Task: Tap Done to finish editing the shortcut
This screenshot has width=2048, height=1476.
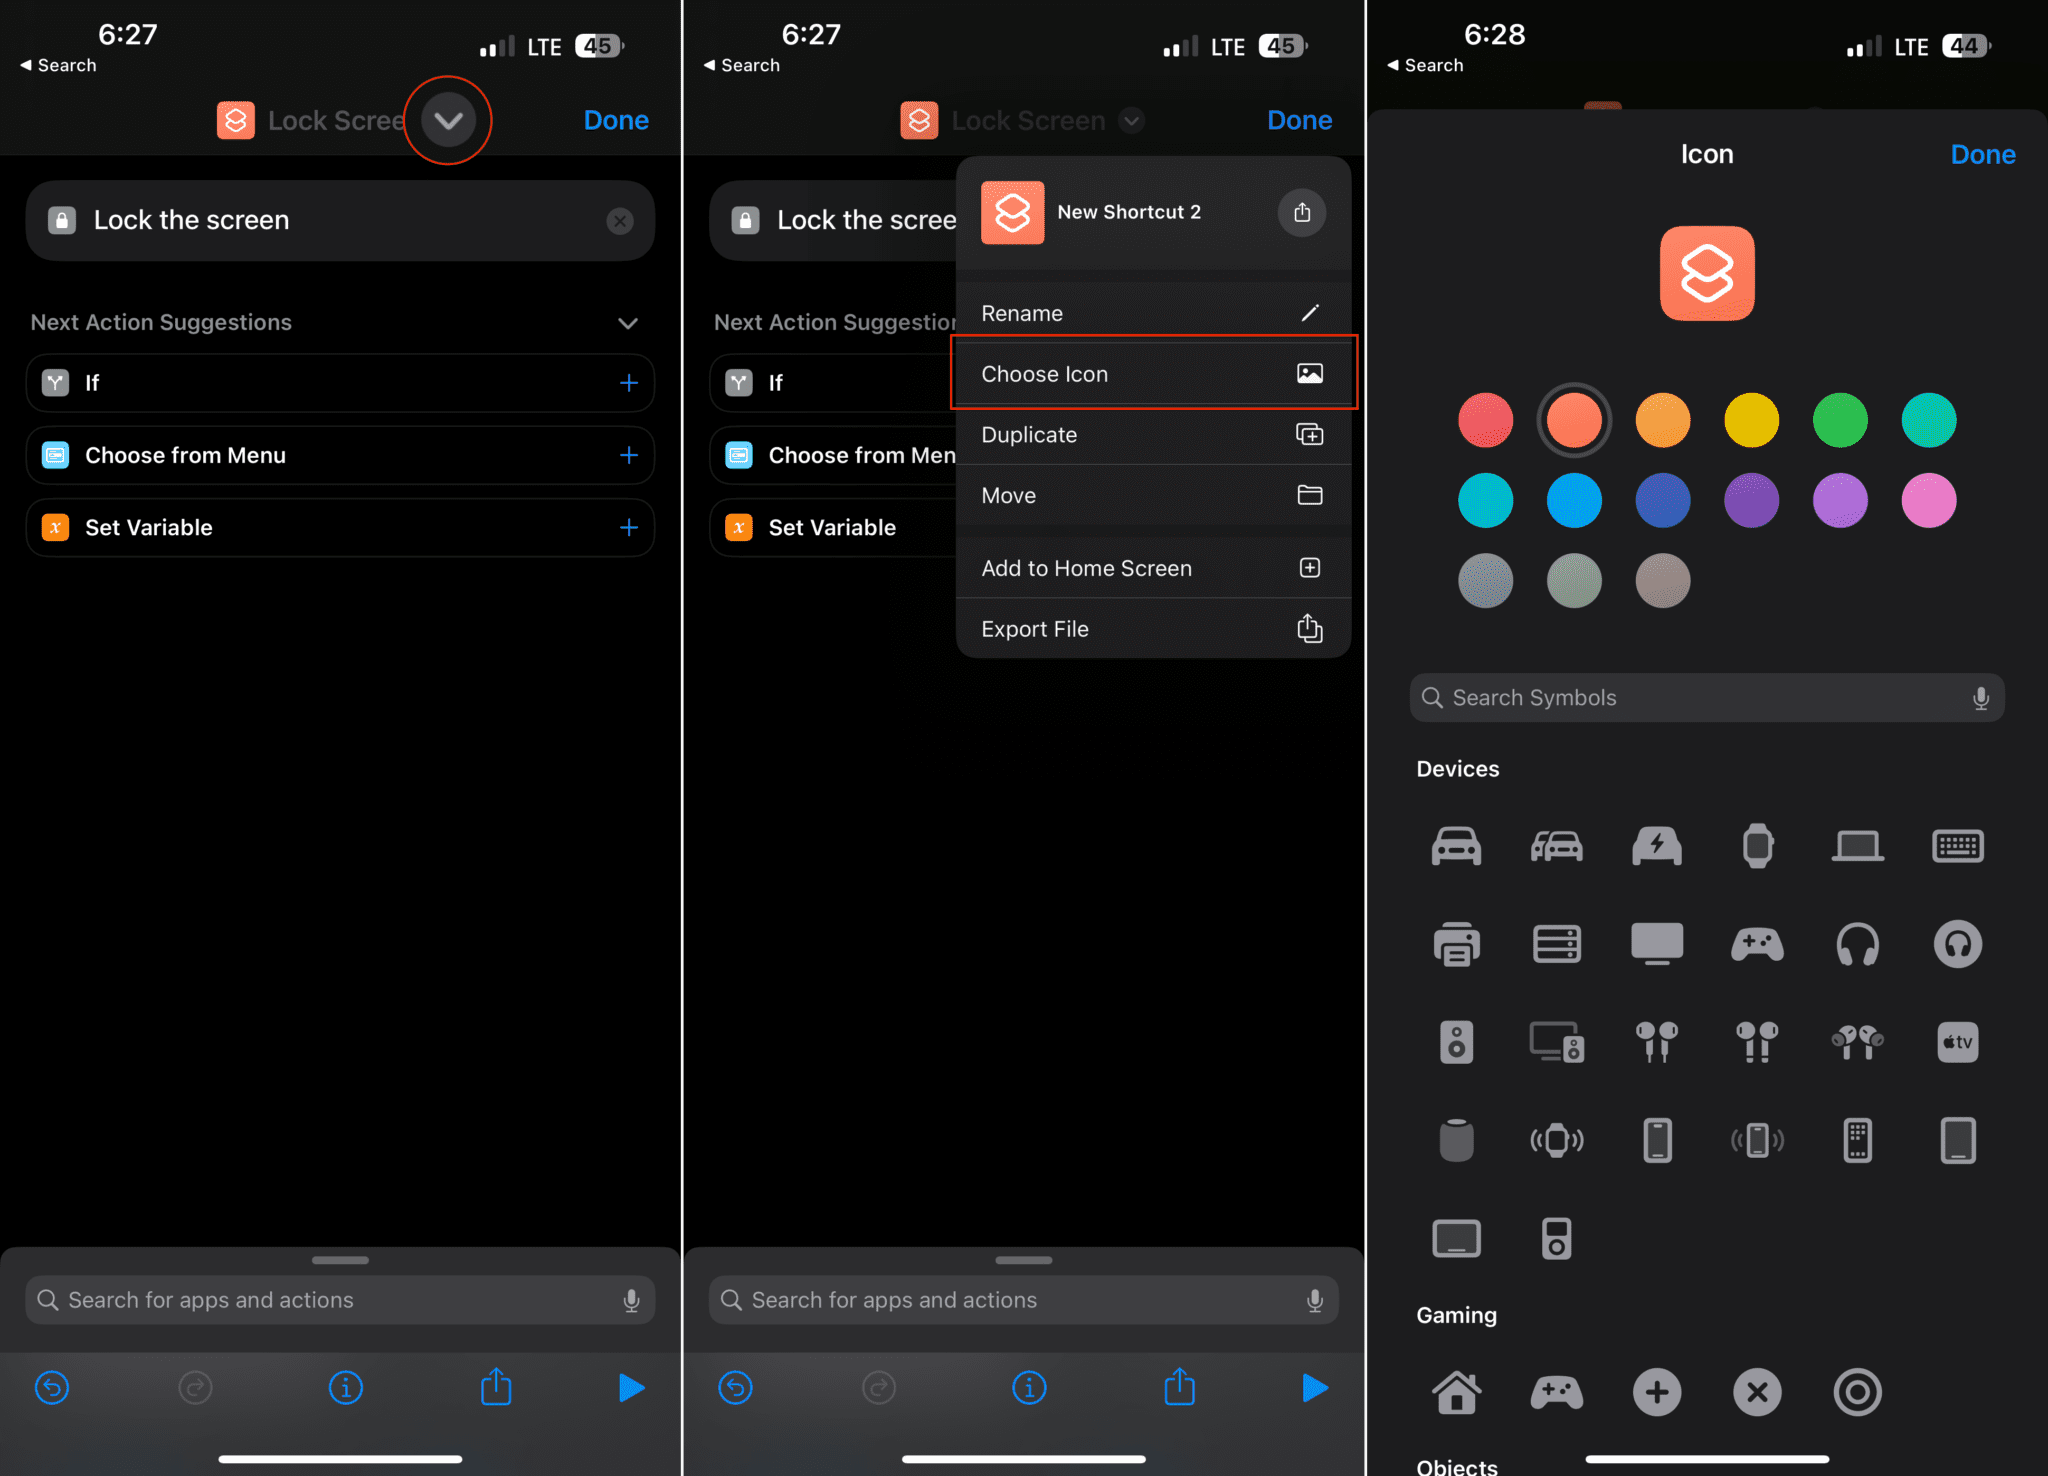Action: (x=615, y=120)
